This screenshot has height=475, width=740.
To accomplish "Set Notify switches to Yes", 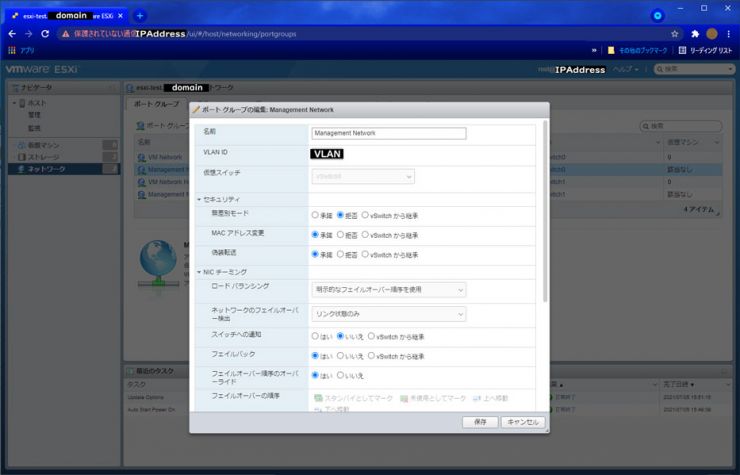I will pos(315,336).
